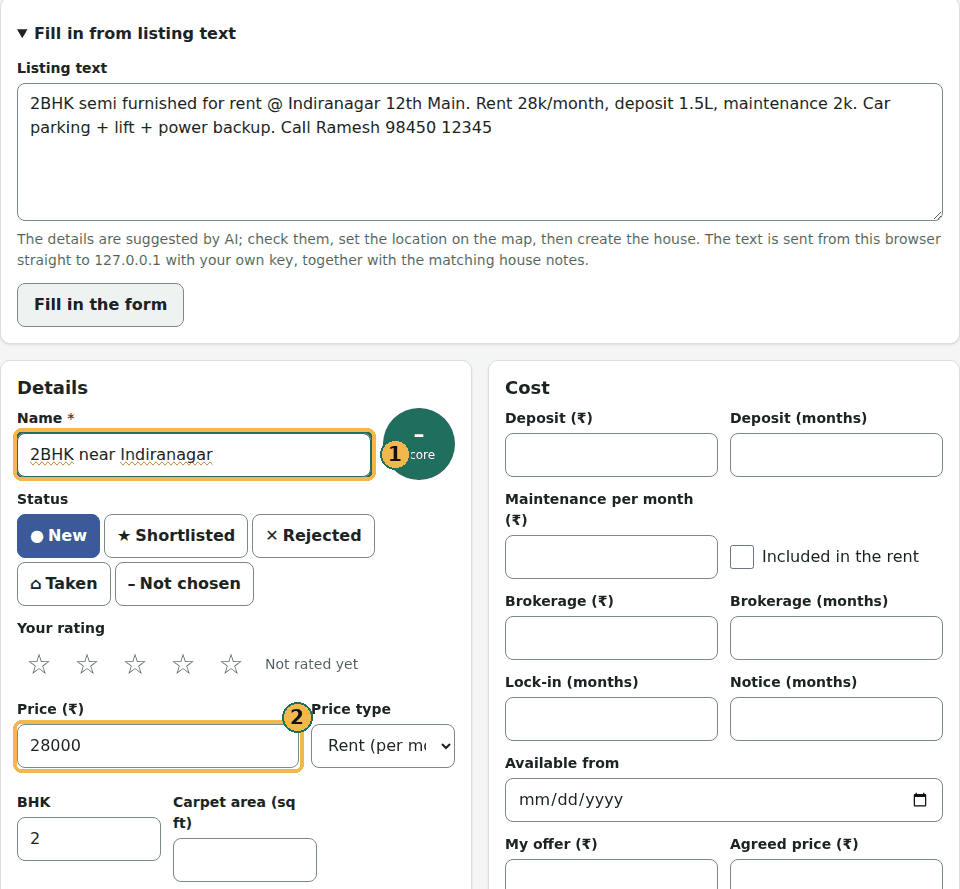
Task: Open the Price type dropdown
Action: tap(383, 746)
